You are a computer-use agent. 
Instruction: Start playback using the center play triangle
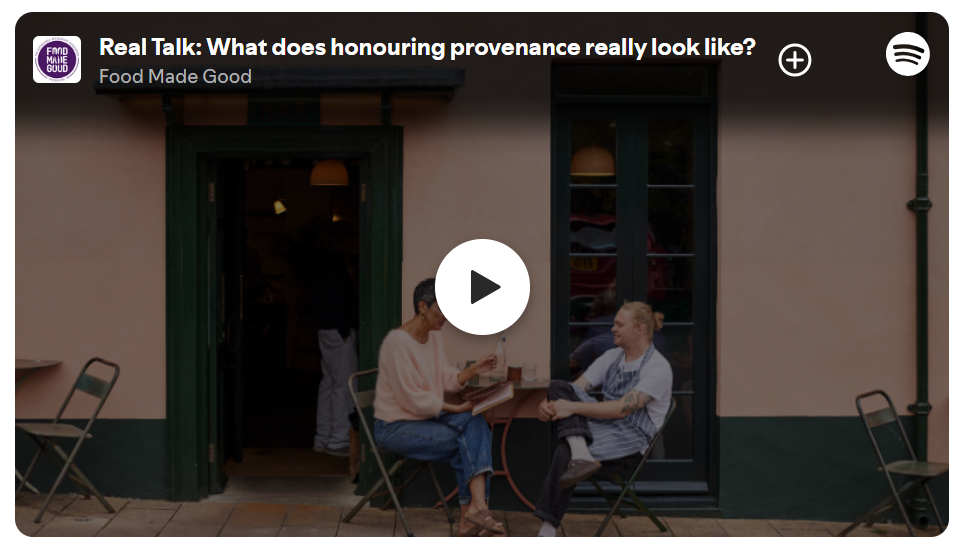[x=485, y=287]
